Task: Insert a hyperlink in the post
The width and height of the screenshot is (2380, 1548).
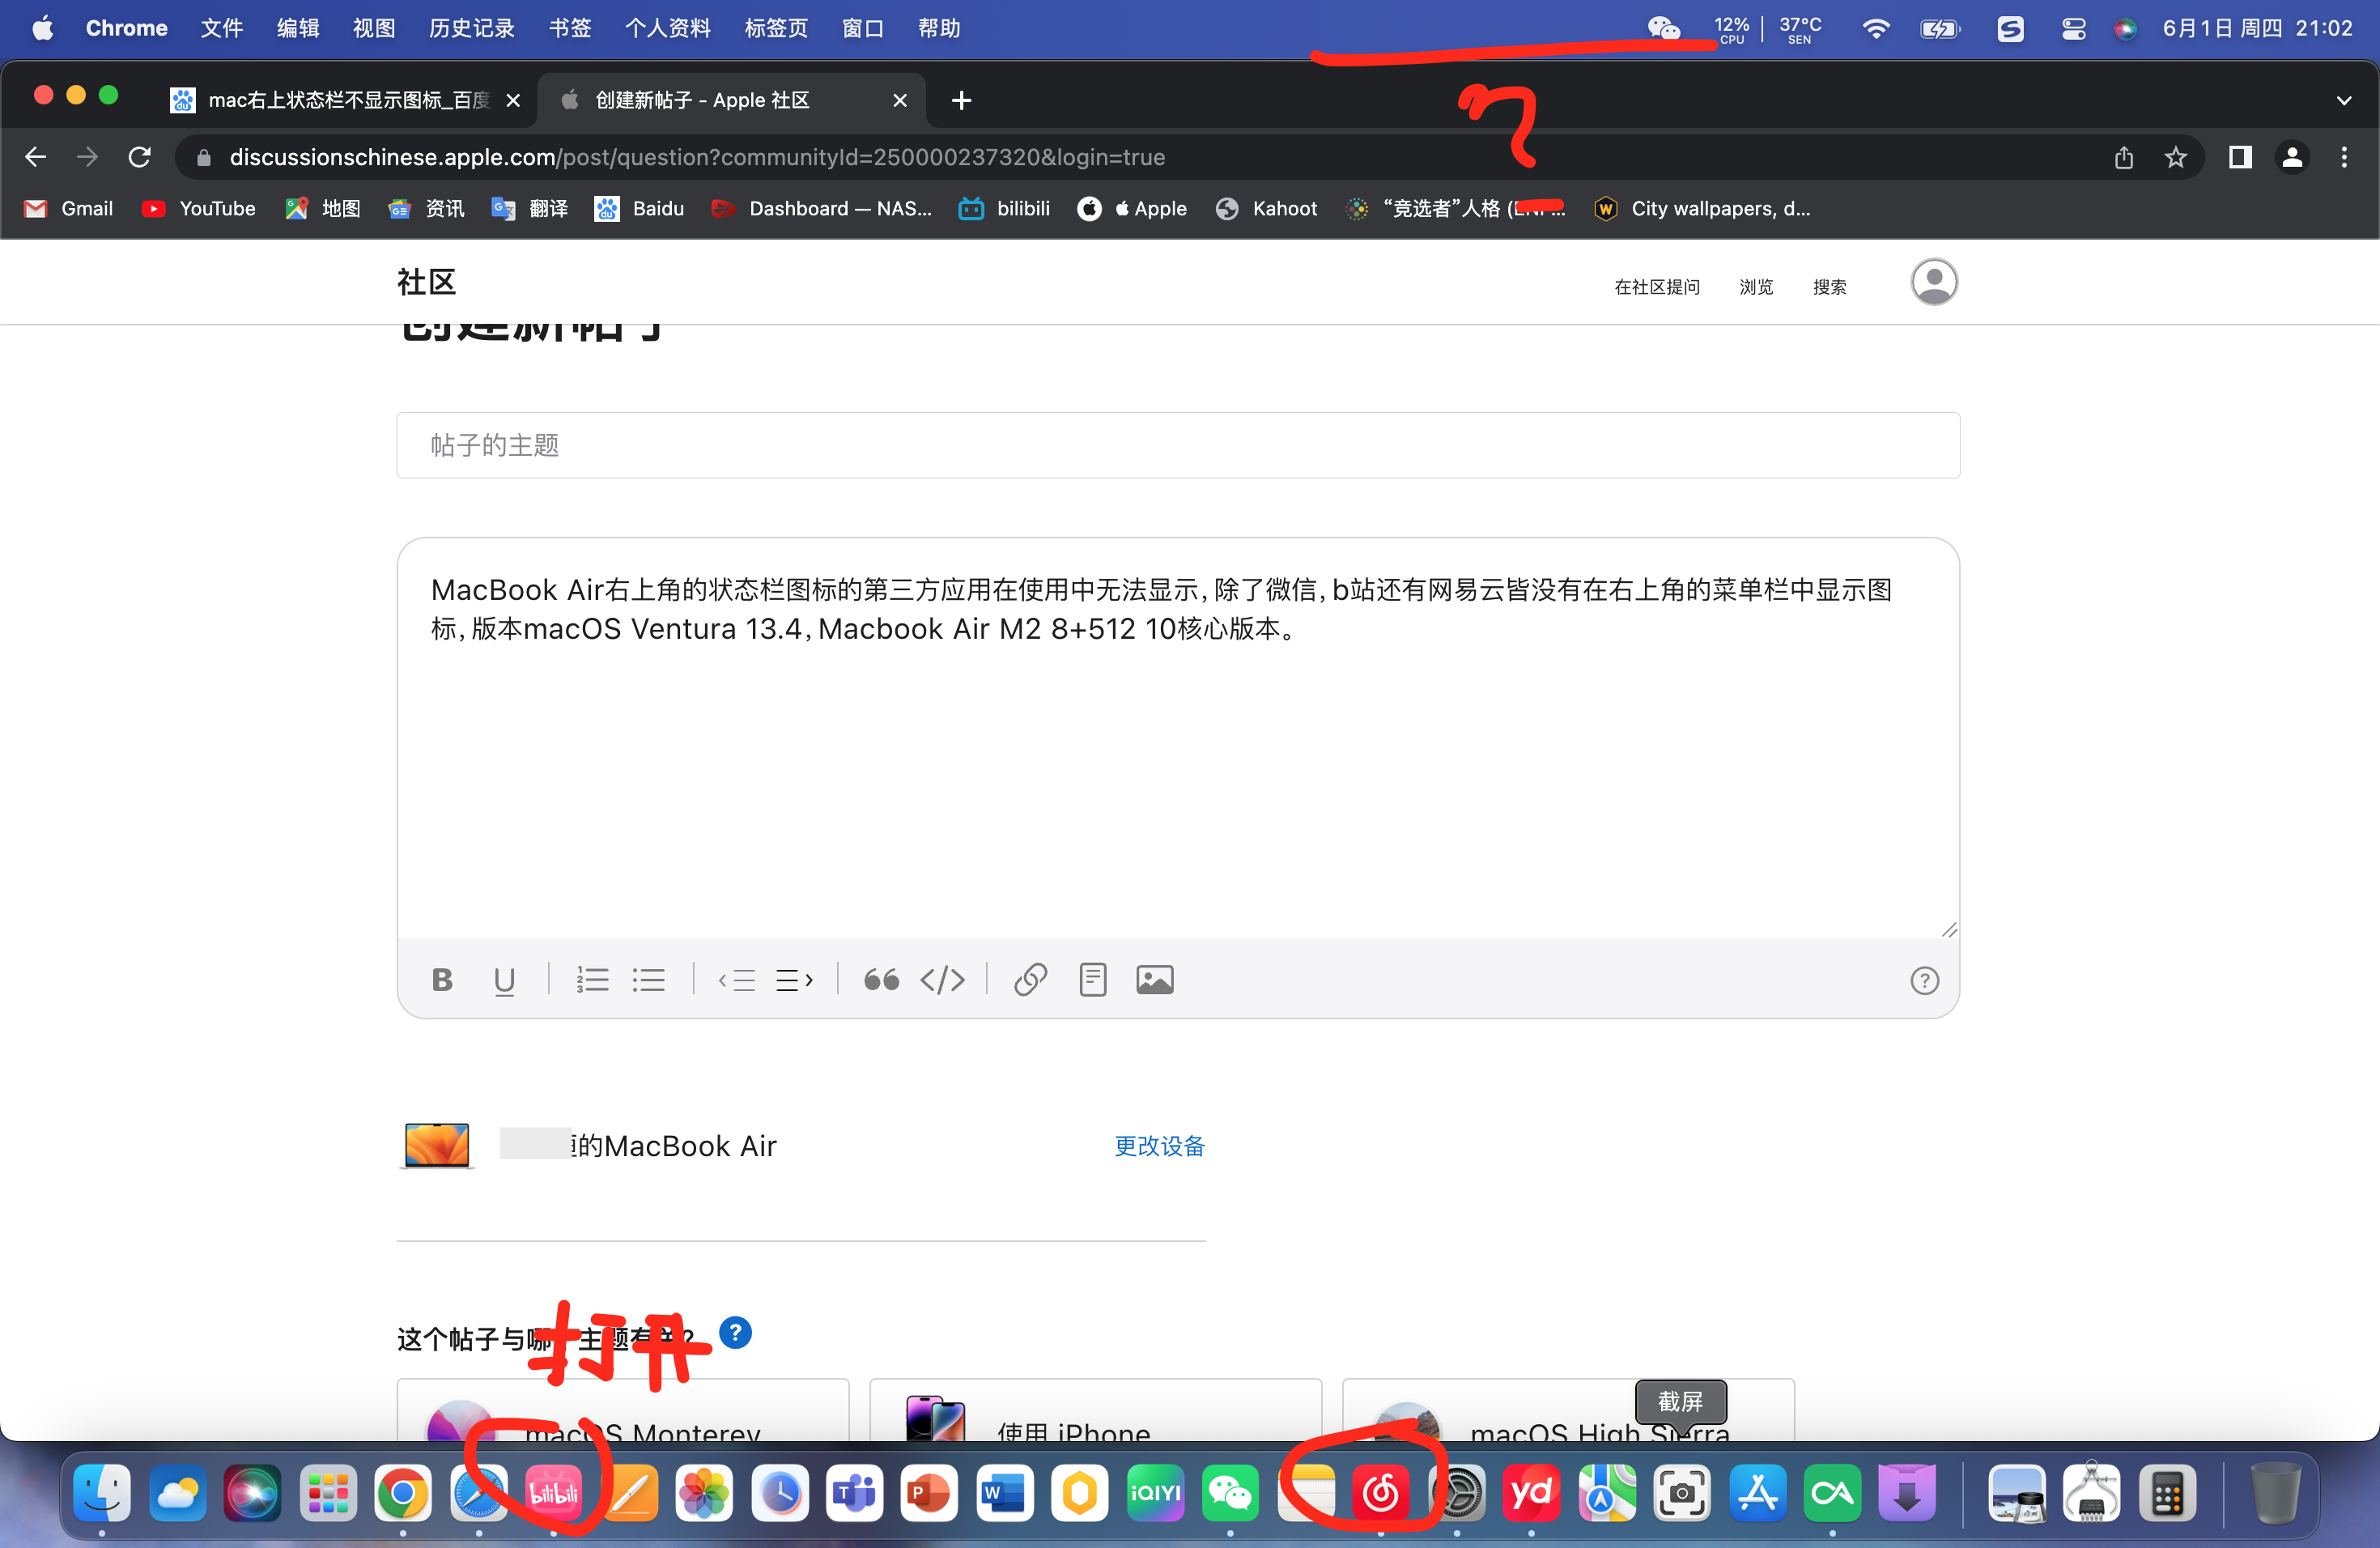Action: 1030,980
